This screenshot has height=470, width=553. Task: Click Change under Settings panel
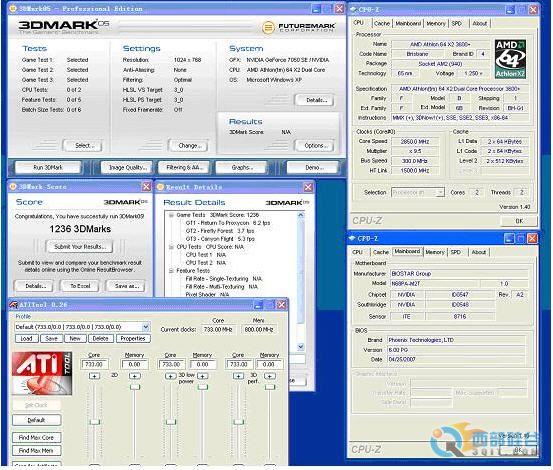click(x=188, y=145)
